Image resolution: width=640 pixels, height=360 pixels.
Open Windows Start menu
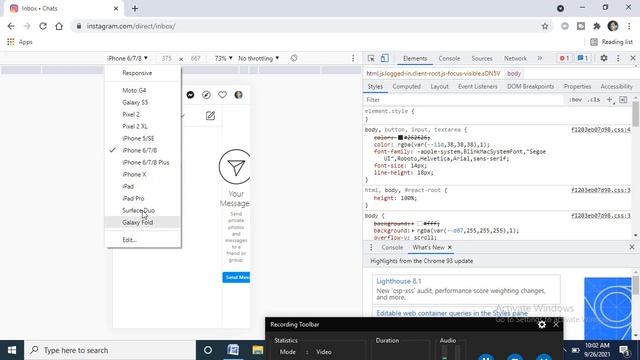coord(12,350)
